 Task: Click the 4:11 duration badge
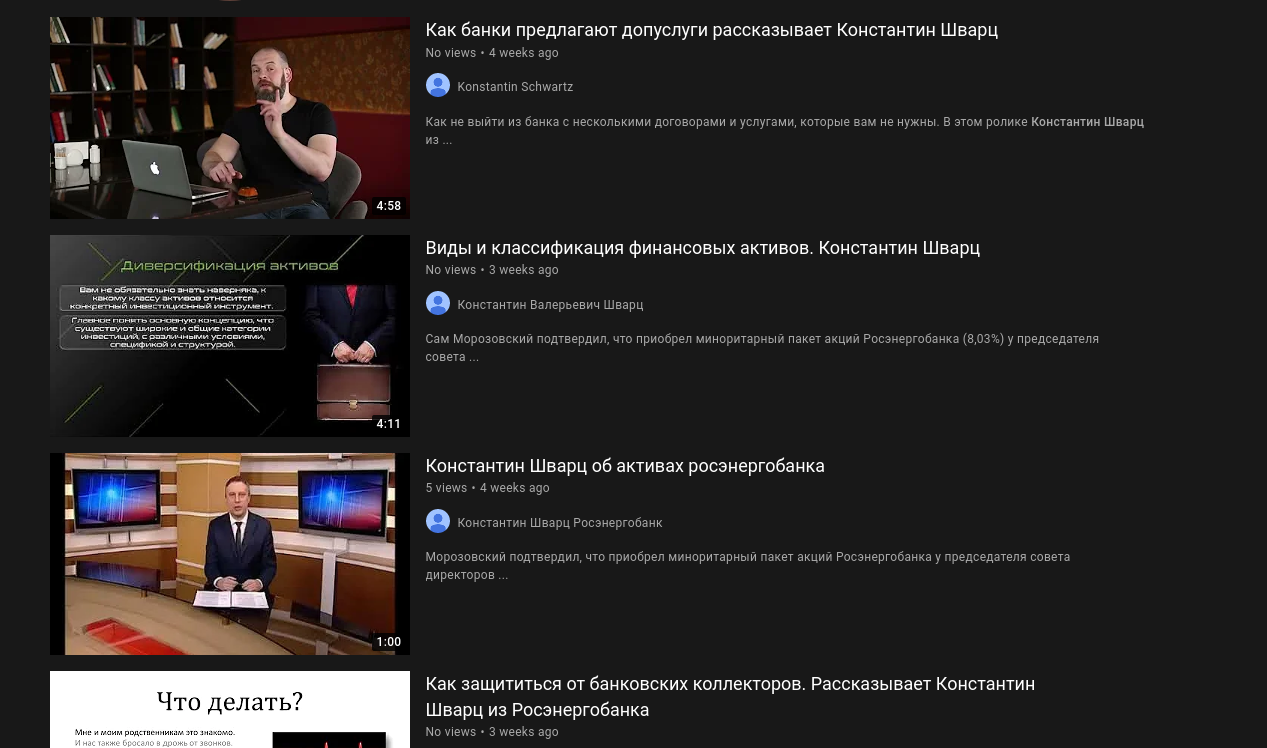pos(388,424)
